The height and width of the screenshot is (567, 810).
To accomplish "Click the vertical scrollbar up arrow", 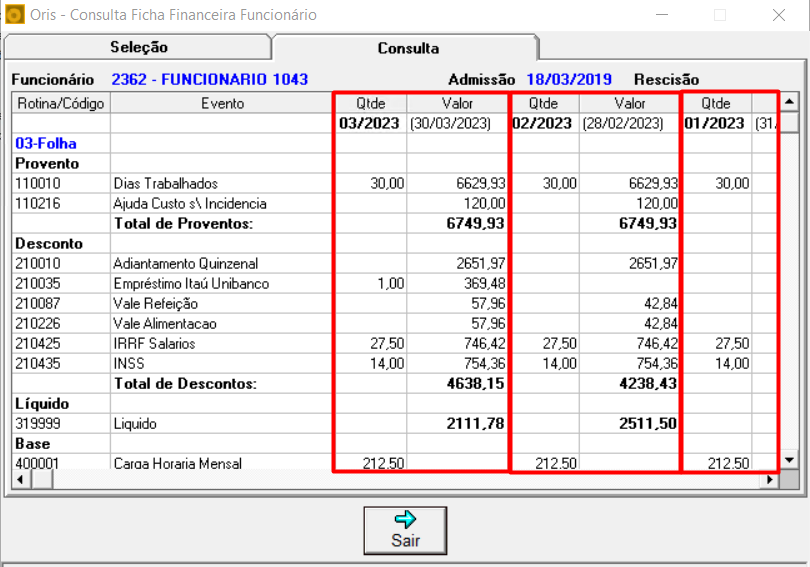I will [x=788, y=102].
